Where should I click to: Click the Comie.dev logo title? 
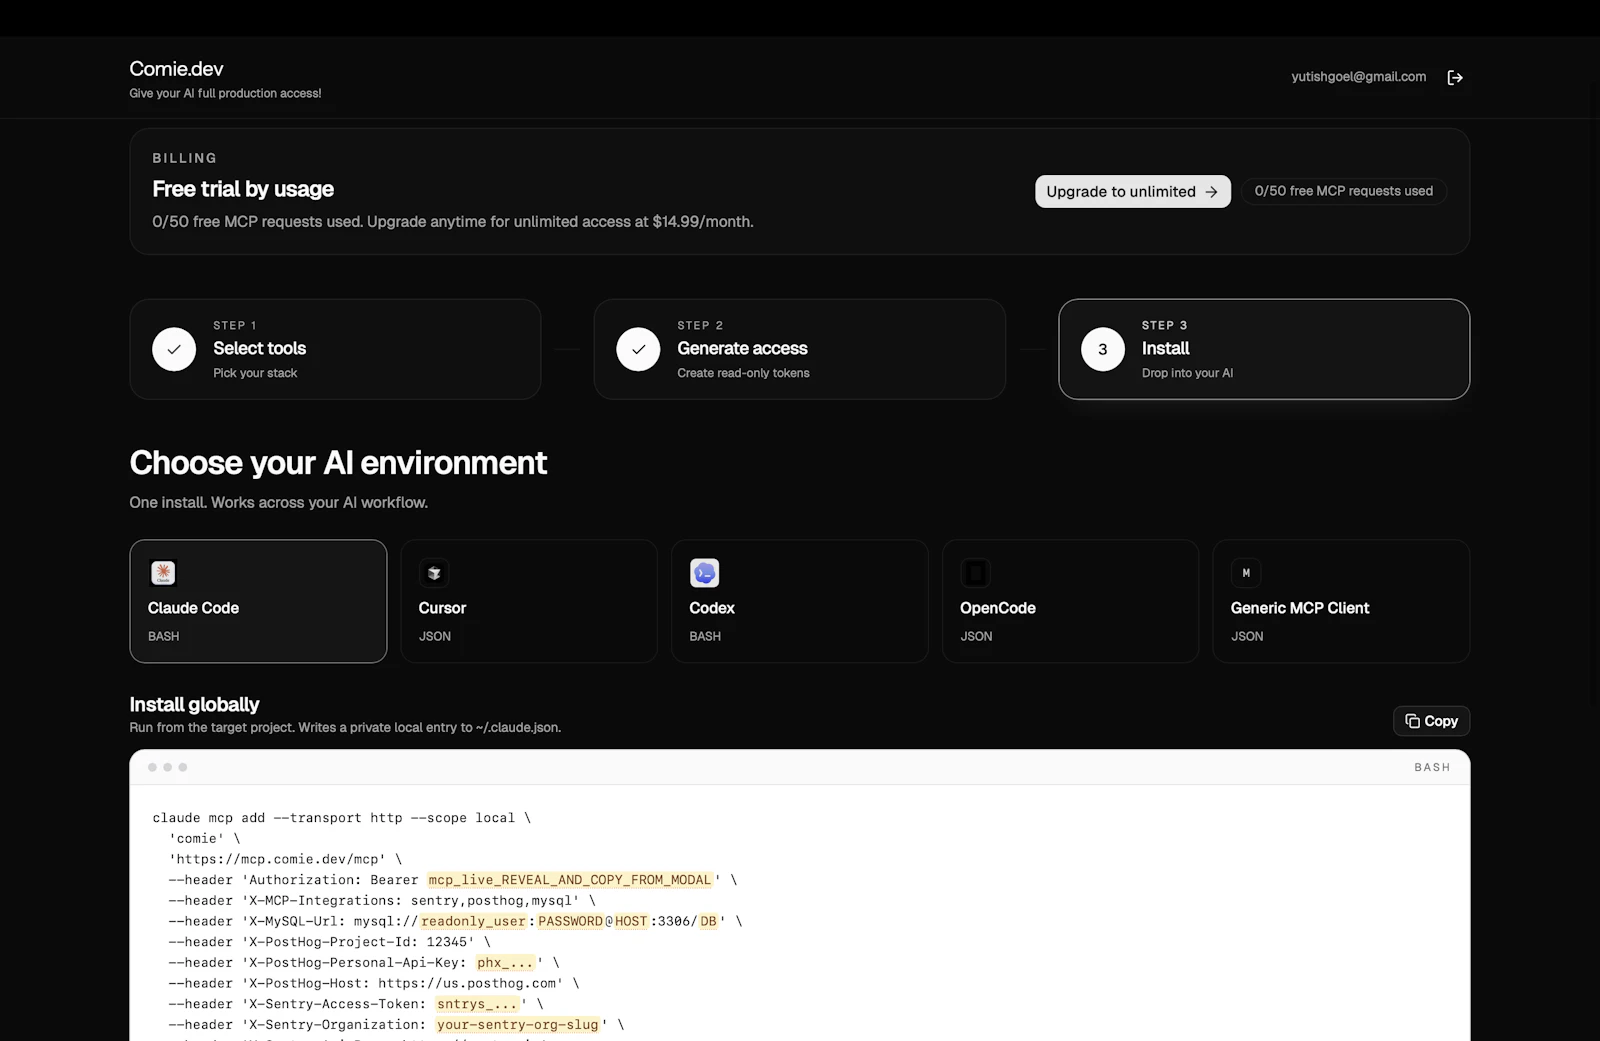point(176,69)
